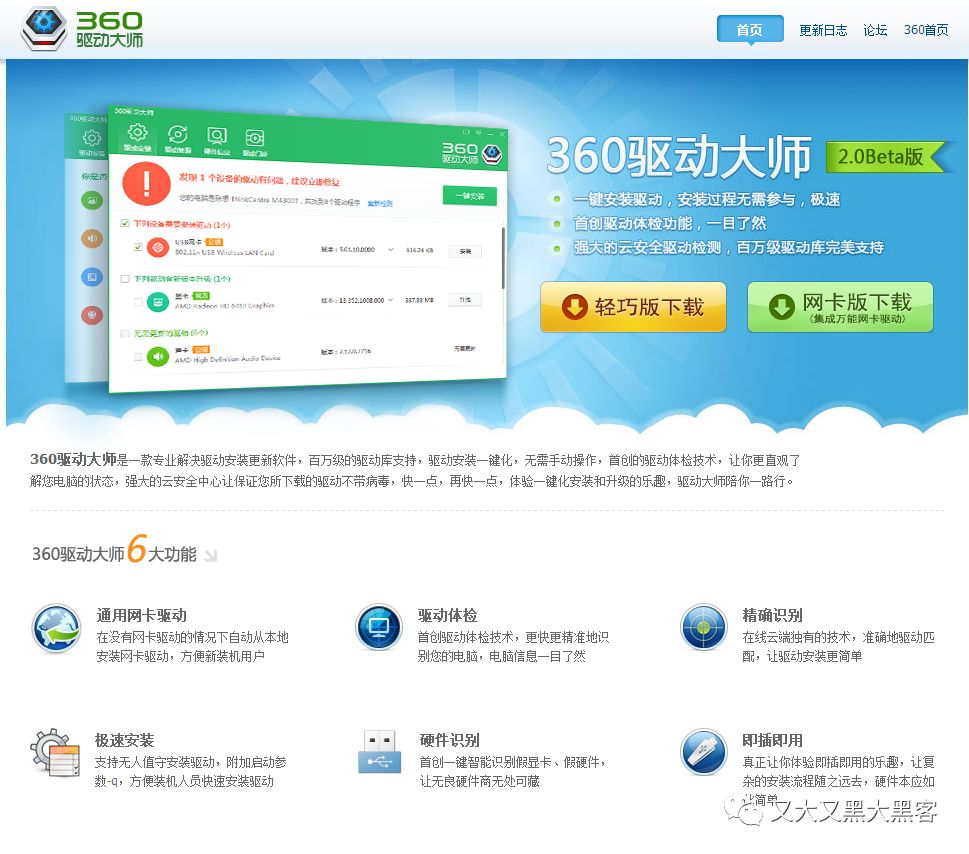Open the AMD Radeon driver version dropdown
Viewport: 969px width, 854px height.
tap(390, 300)
